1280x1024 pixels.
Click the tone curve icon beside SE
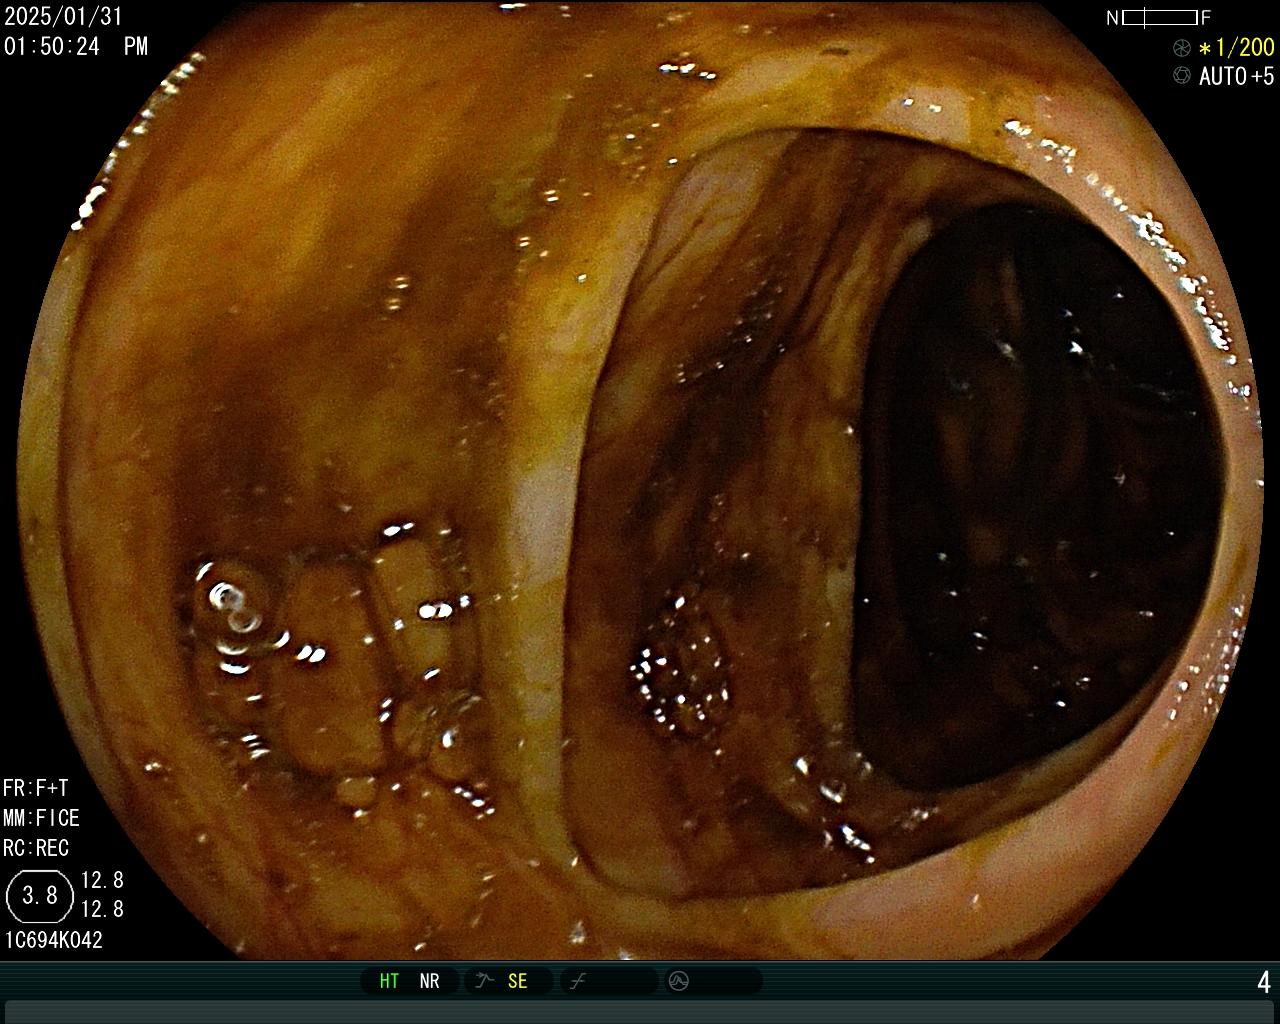point(485,981)
